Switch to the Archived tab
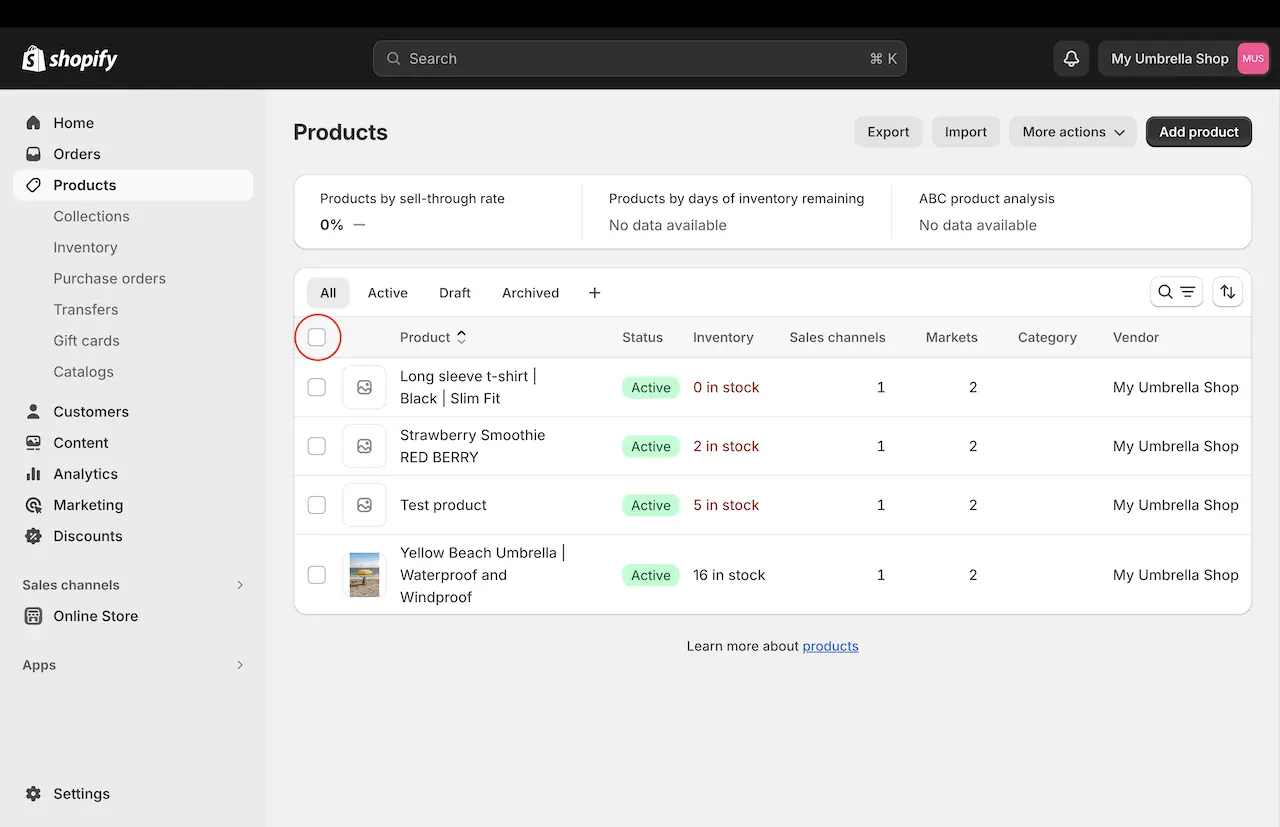 (530, 293)
